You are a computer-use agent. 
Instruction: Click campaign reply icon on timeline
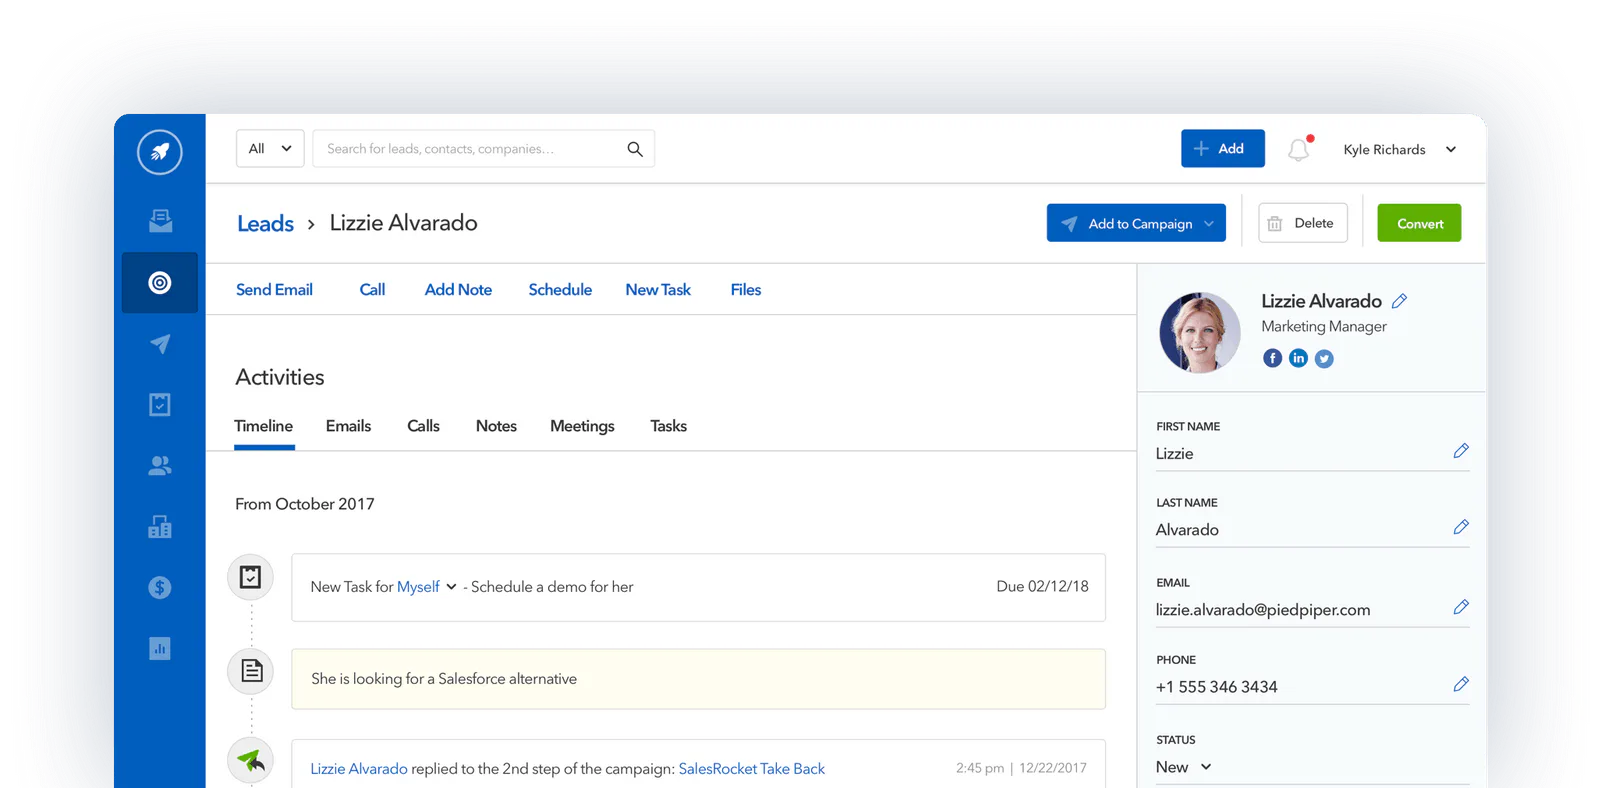click(x=251, y=761)
